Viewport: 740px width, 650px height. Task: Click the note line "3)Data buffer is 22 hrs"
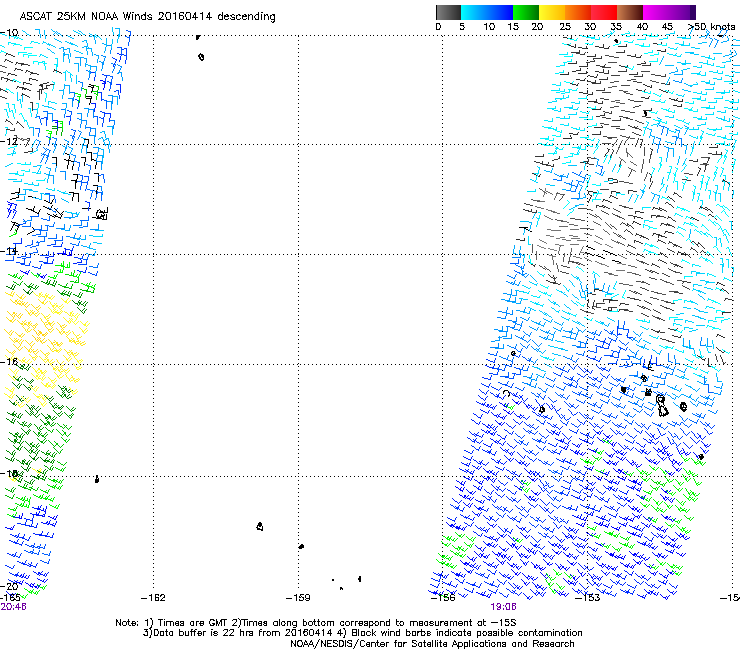pos(362,633)
